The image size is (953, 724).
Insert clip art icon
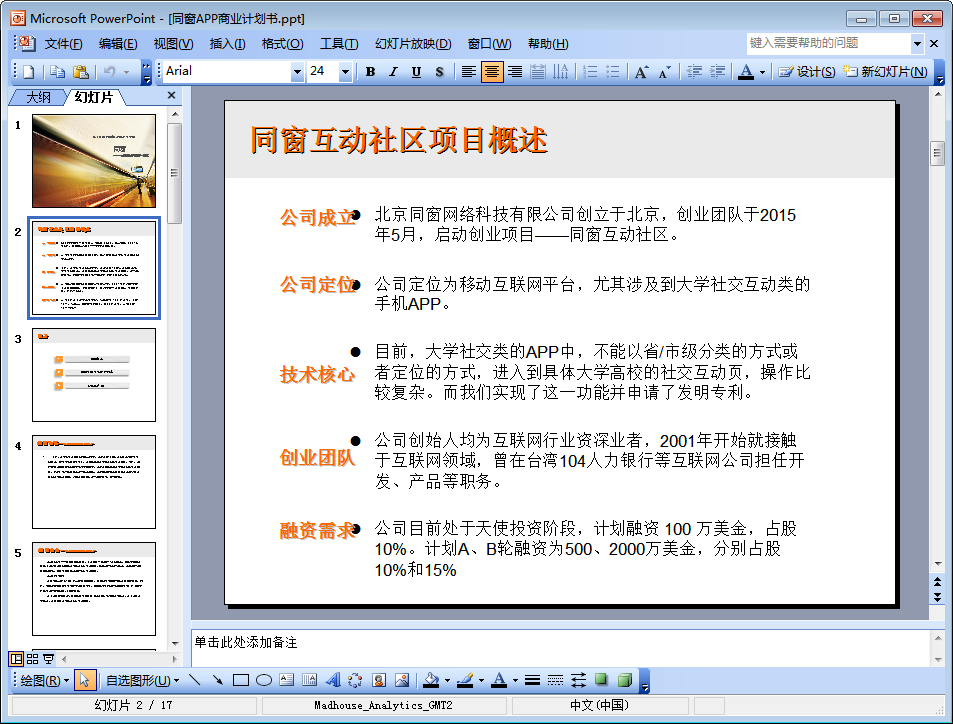(x=379, y=680)
